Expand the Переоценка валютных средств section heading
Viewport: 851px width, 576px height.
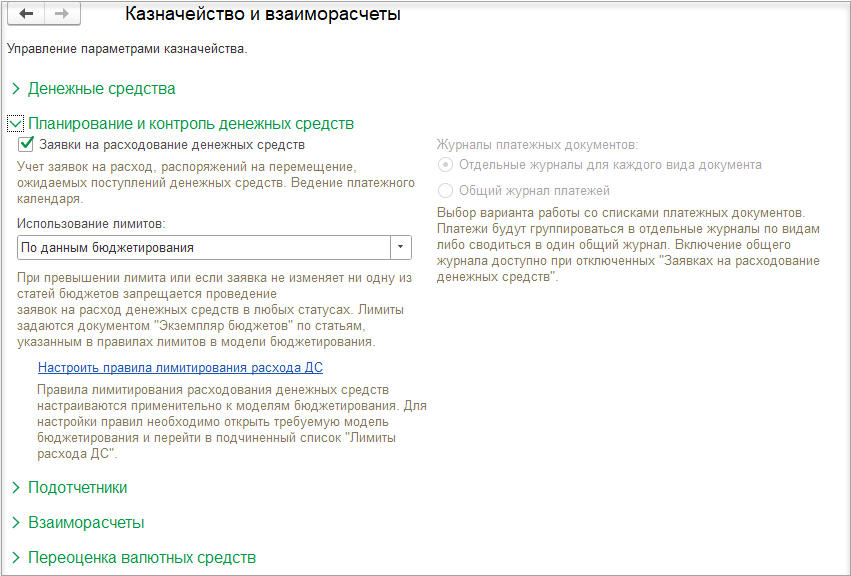coord(142,558)
